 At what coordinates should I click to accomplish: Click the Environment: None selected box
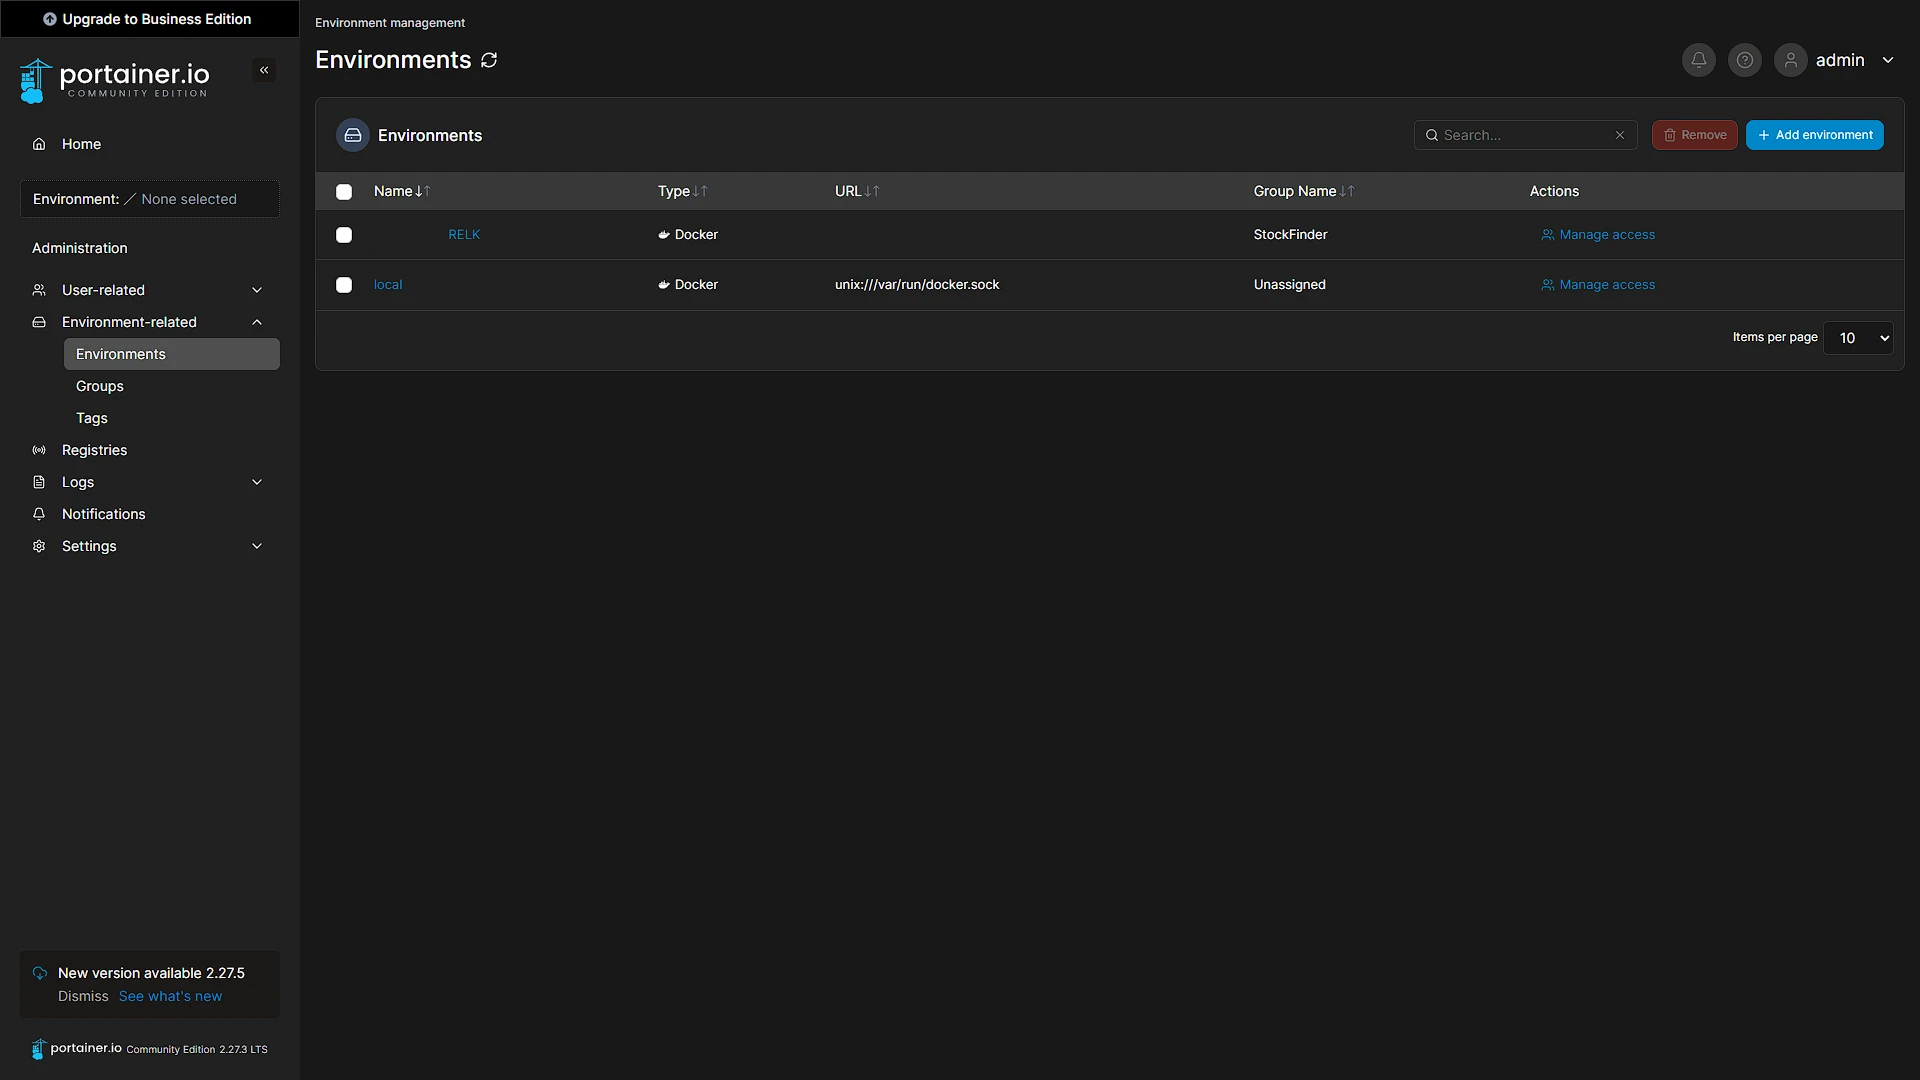(x=149, y=199)
